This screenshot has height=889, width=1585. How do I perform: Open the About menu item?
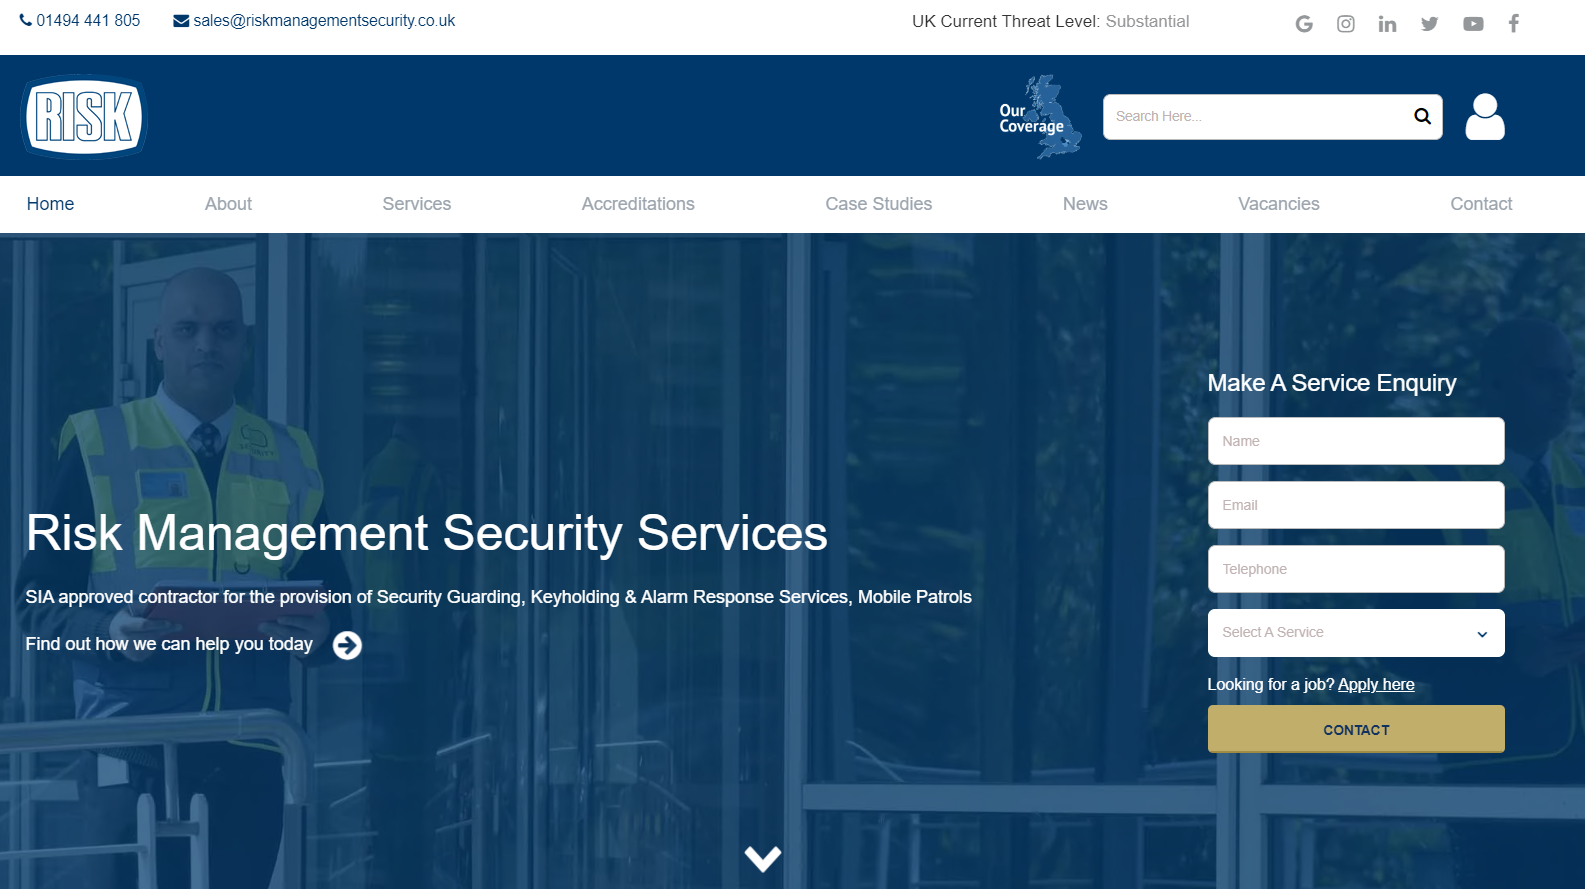point(228,204)
